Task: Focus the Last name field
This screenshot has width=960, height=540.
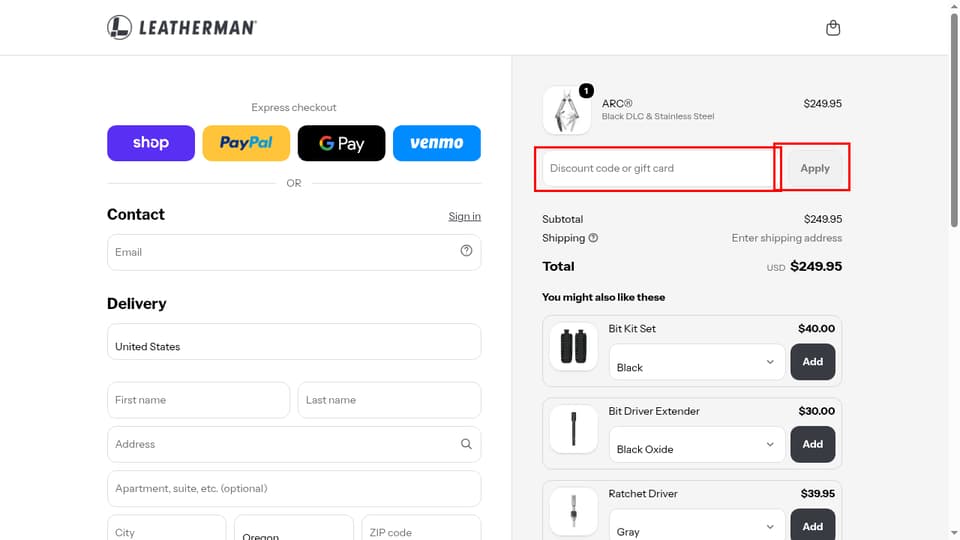Action: tap(389, 400)
